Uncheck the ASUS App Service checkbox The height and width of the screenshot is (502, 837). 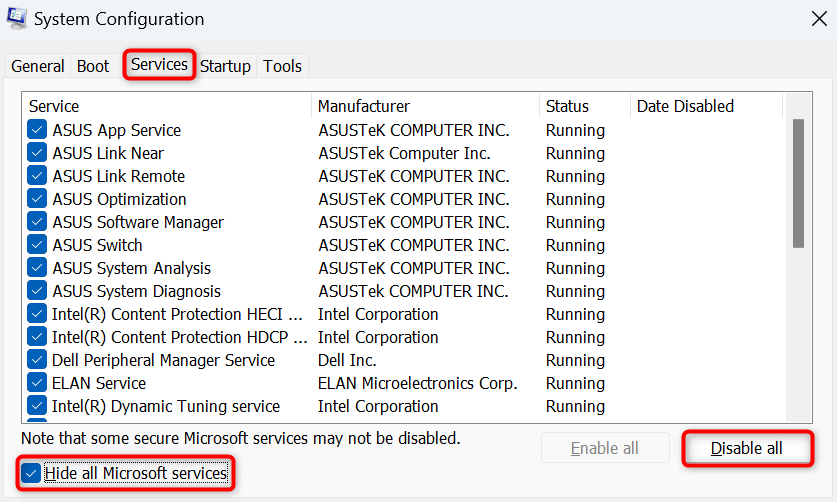tap(37, 130)
